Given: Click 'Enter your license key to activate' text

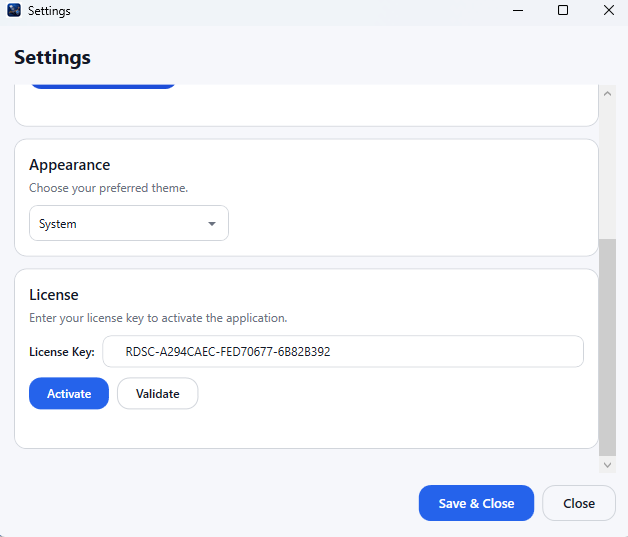Looking at the screenshot, I should (x=158, y=318).
